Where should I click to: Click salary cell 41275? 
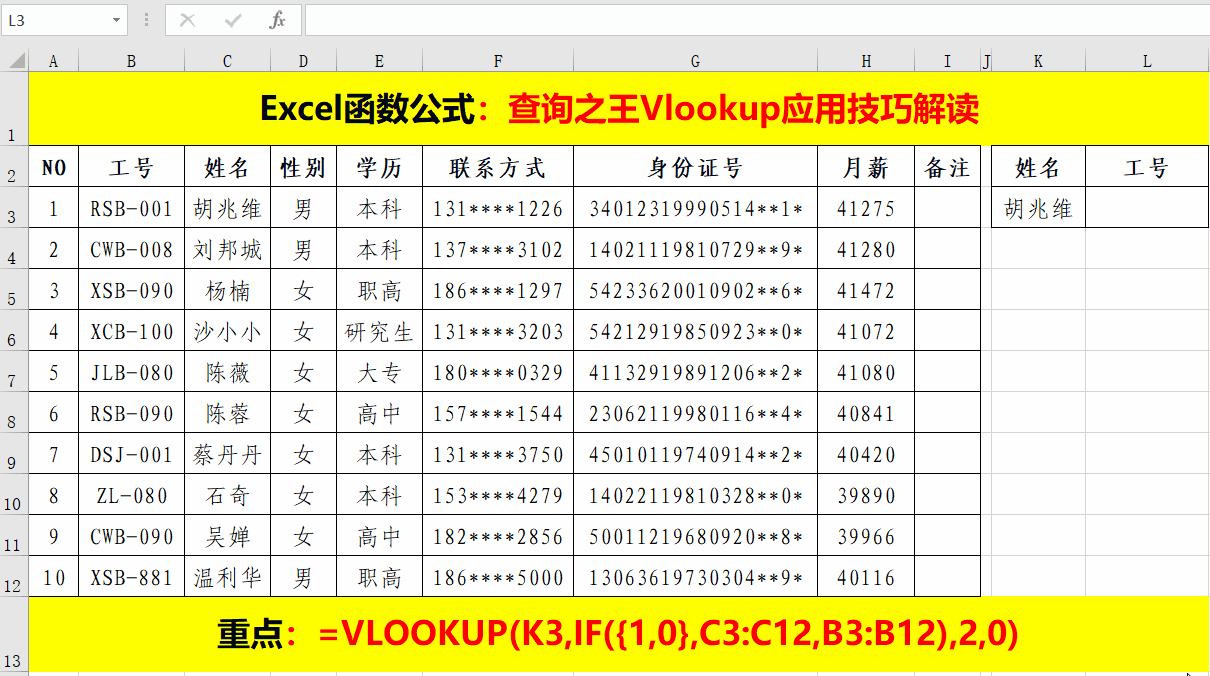point(866,208)
